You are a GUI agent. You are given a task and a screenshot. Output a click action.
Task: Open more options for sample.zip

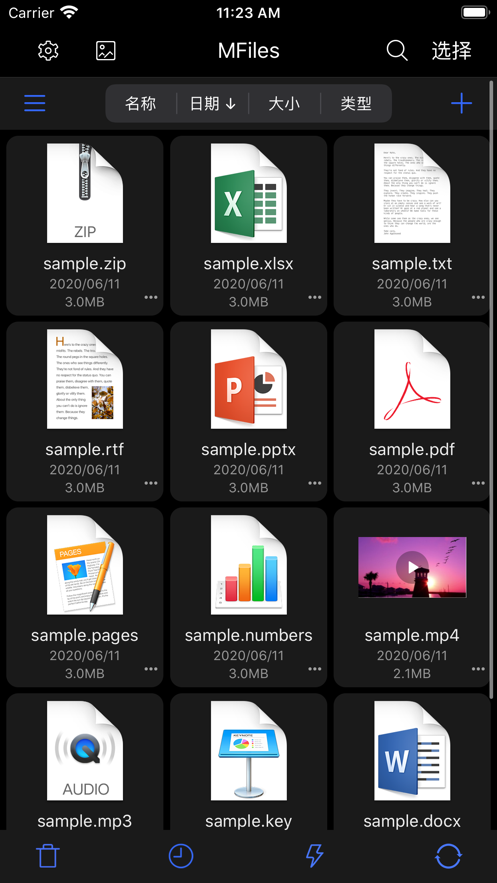(x=151, y=297)
